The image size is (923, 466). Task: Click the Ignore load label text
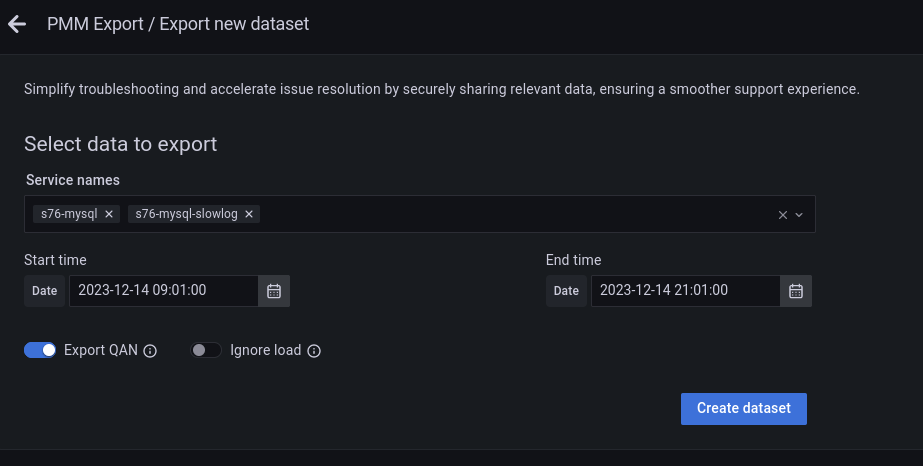(x=266, y=350)
